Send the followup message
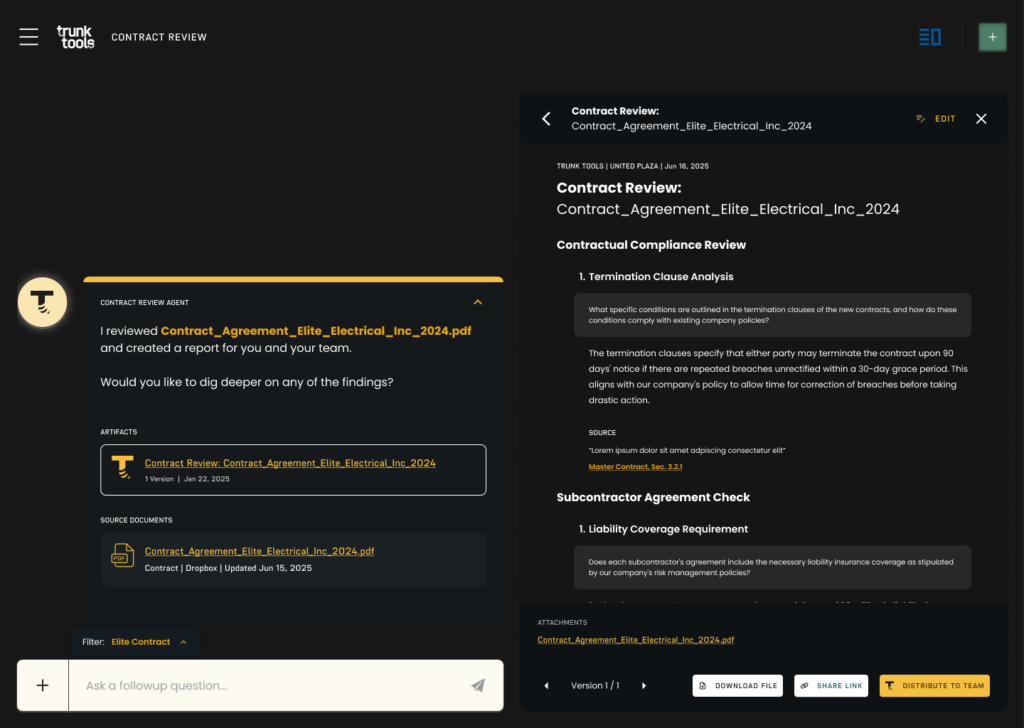1024x728 pixels. click(478, 685)
